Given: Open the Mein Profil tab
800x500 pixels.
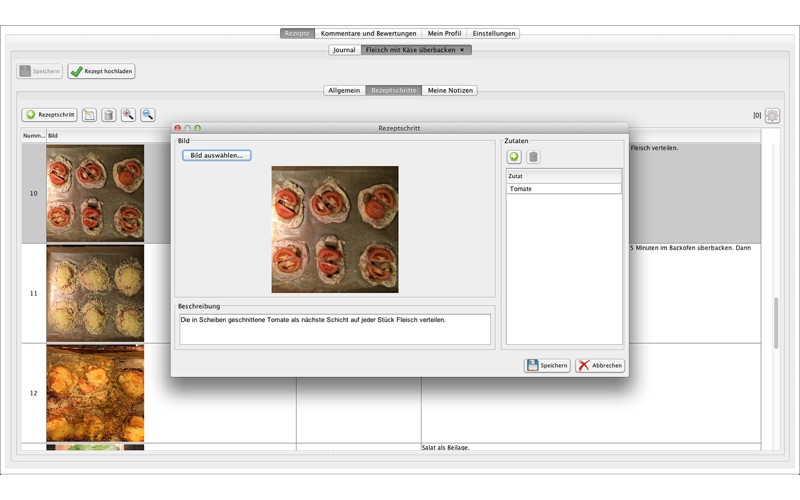Looking at the screenshot, I should click(x=444, y=33).
